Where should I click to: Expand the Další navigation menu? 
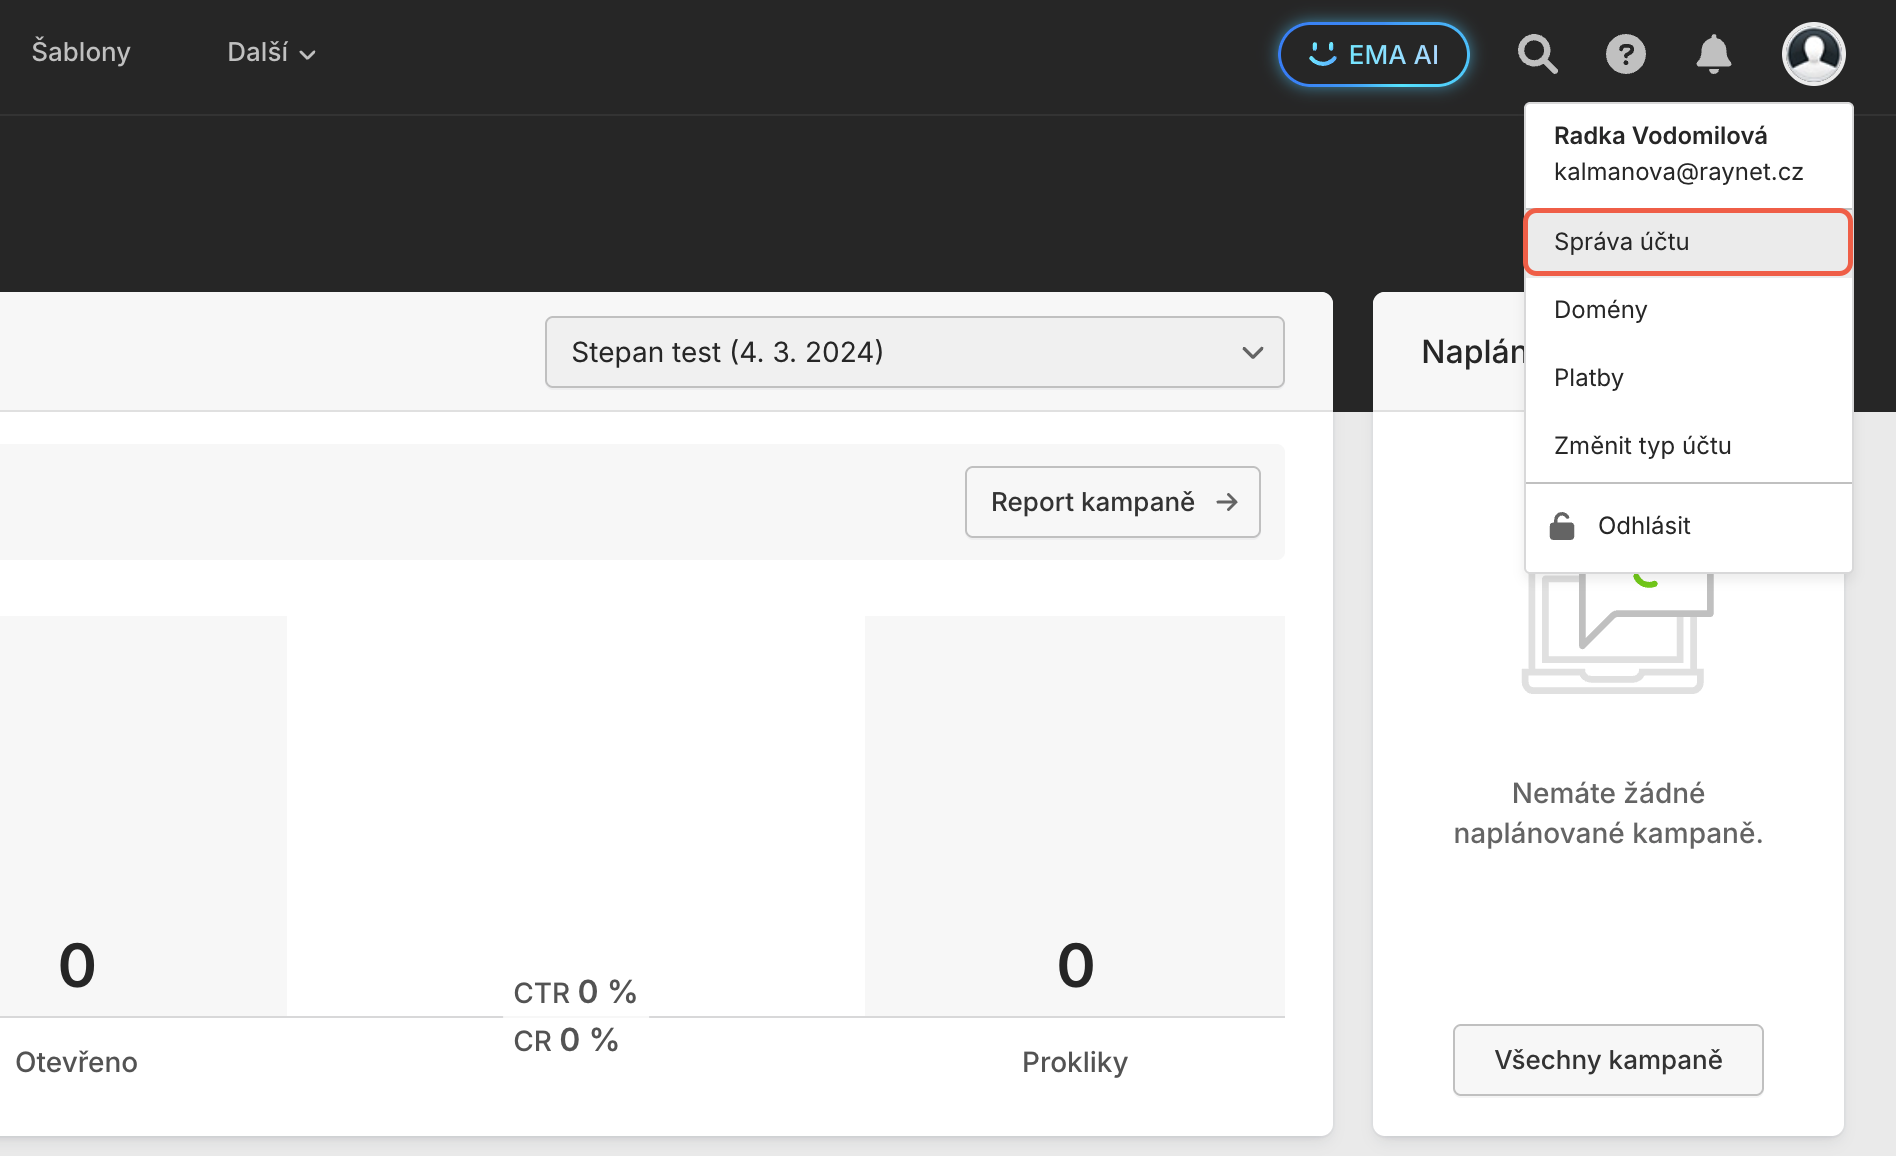coord(271,52)
